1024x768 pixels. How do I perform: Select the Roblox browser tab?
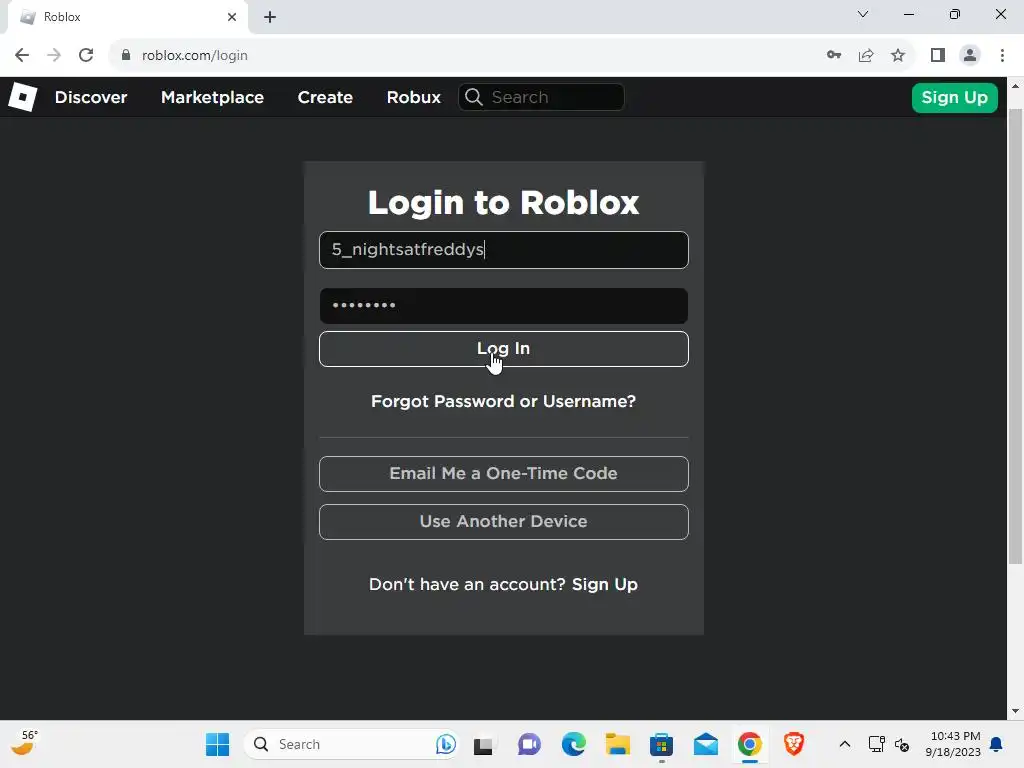[127, 18]
